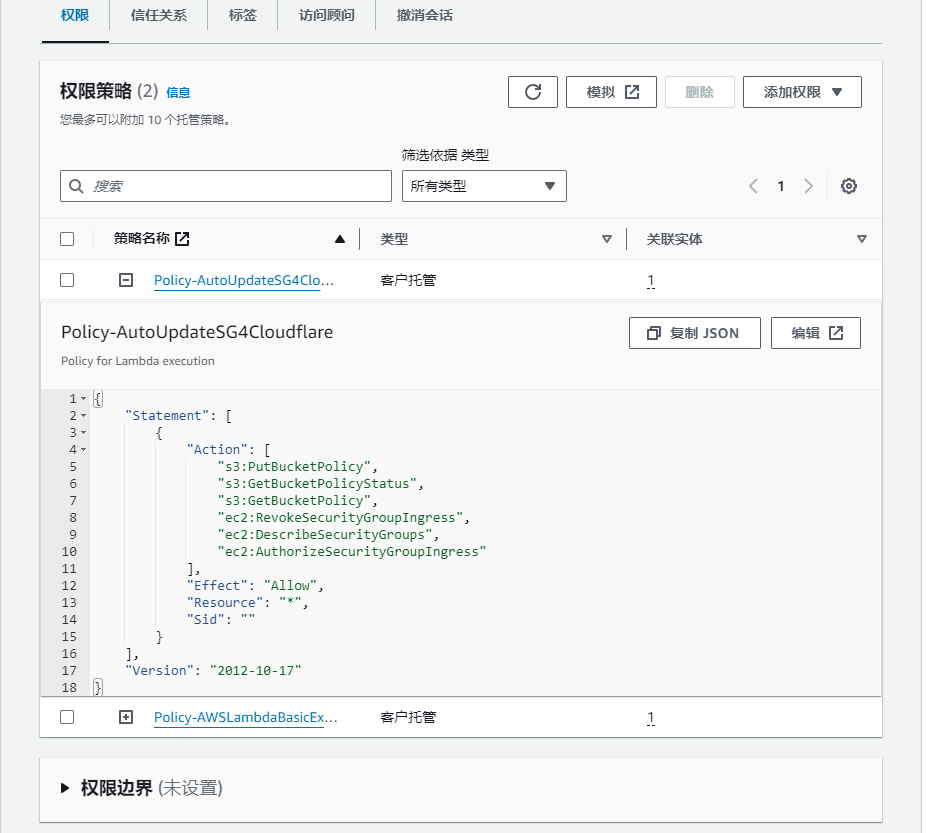Click the previous page arrow
Viewport: 926px width, 833px height.
click(x=754, y=186)
